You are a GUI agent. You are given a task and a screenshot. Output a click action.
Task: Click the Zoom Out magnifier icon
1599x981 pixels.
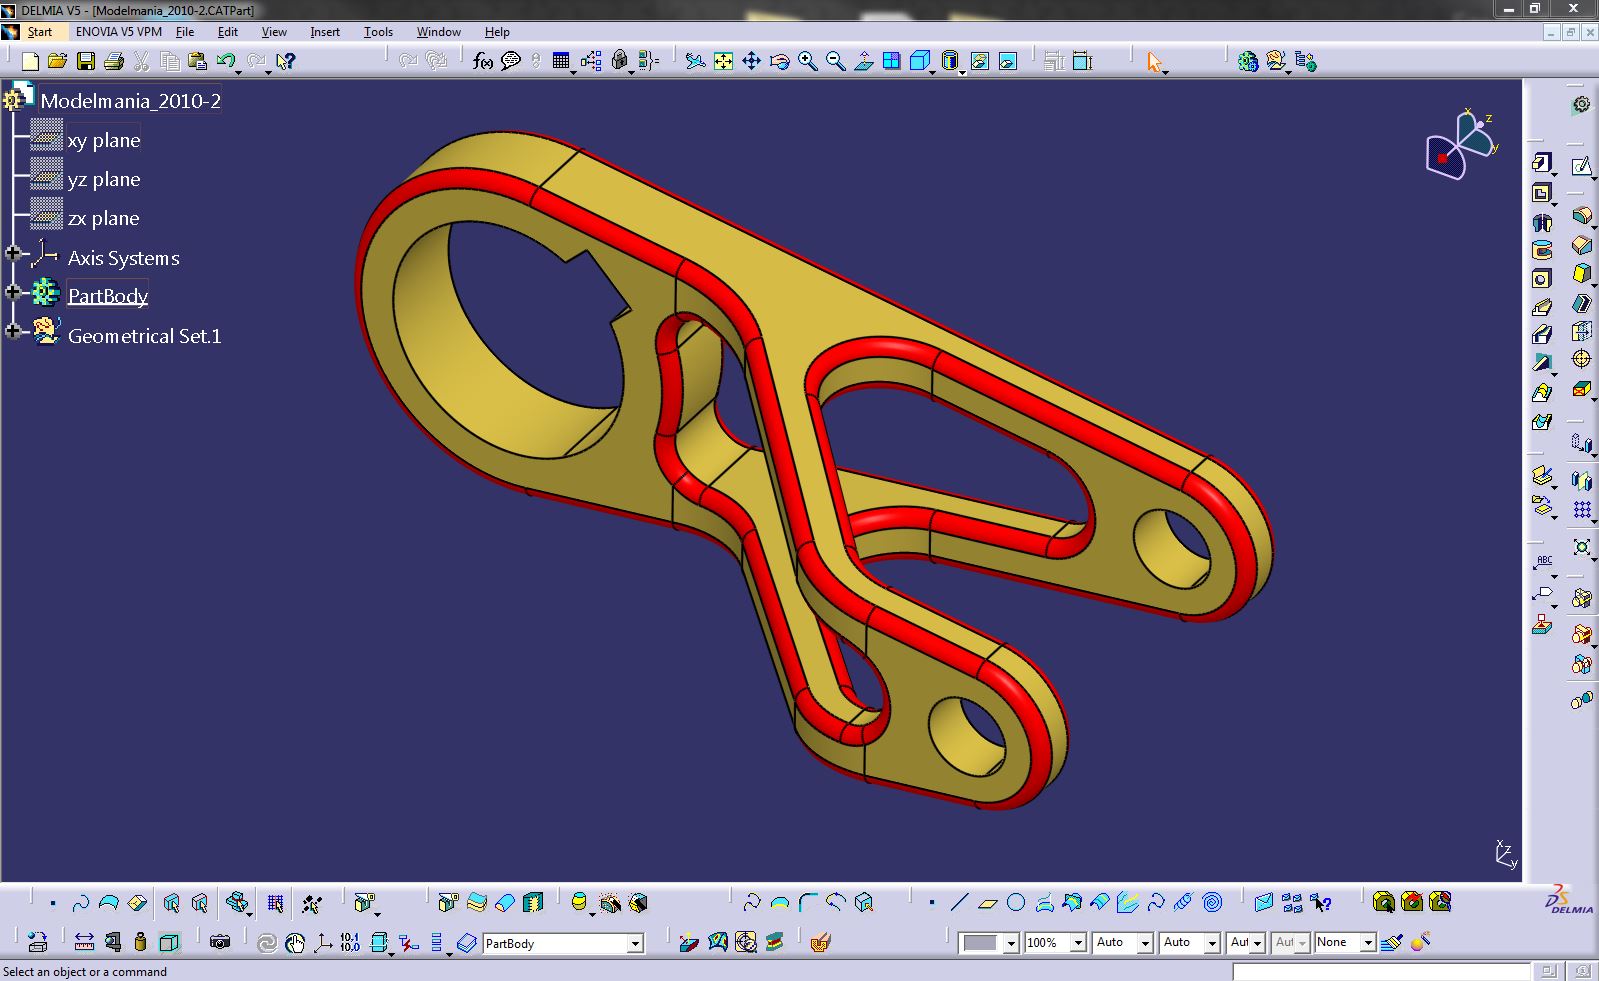tap(835, 61)
